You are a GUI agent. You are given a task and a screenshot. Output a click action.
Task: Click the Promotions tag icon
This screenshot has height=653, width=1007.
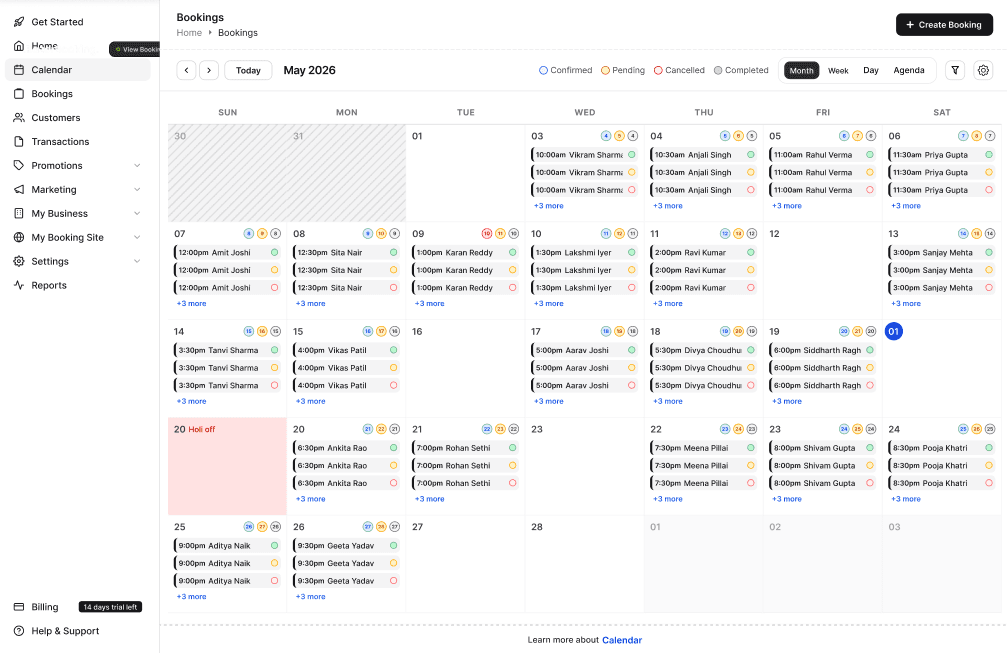pyautogui.click(x=19, y=166)
